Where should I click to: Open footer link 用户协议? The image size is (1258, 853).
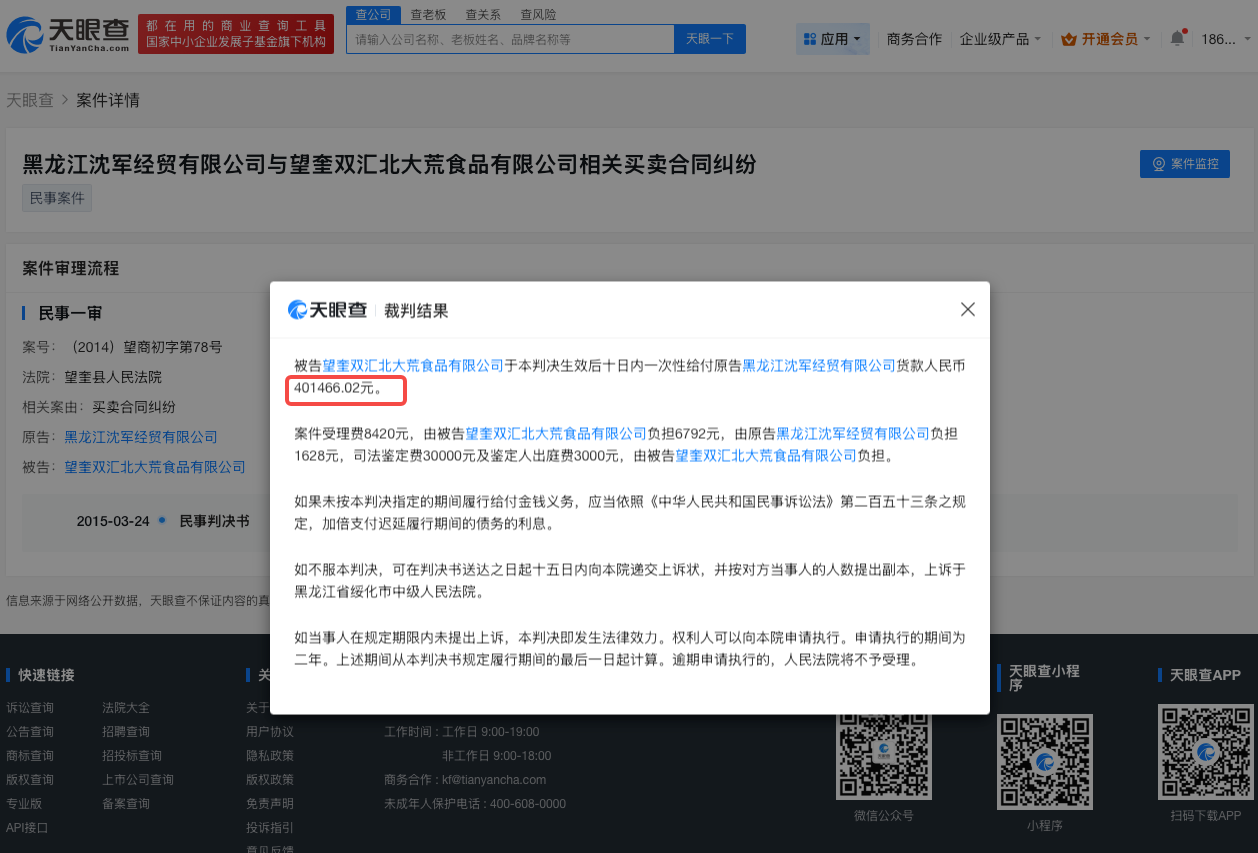270,731
